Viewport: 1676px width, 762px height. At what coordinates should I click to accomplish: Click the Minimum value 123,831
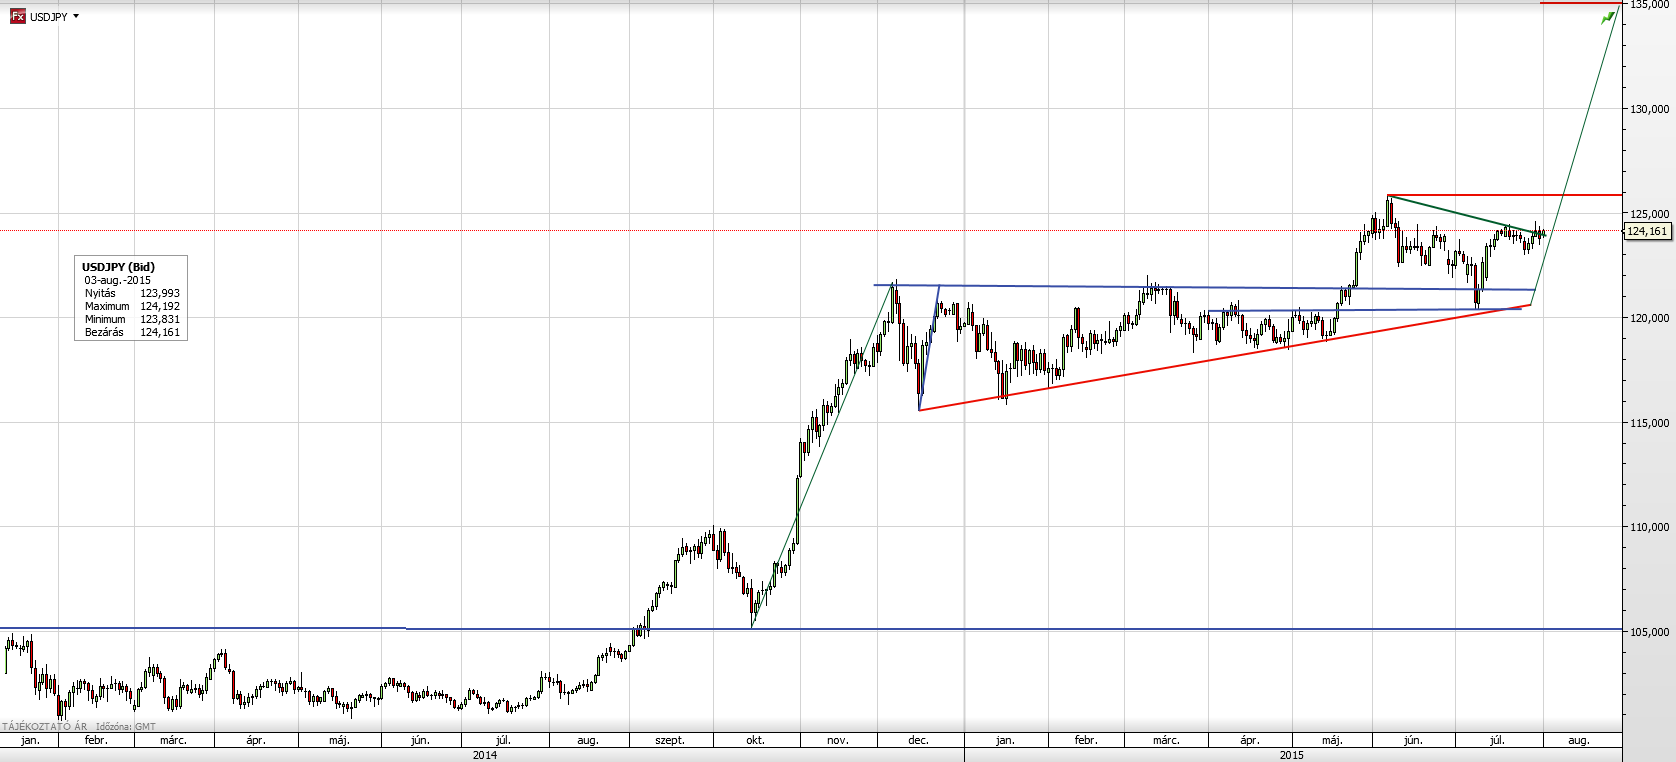[x=160, y=319]
